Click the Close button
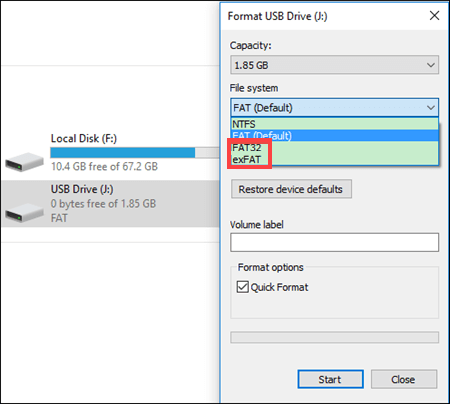This screenshot has height=404, width=450. pos(404,379)
